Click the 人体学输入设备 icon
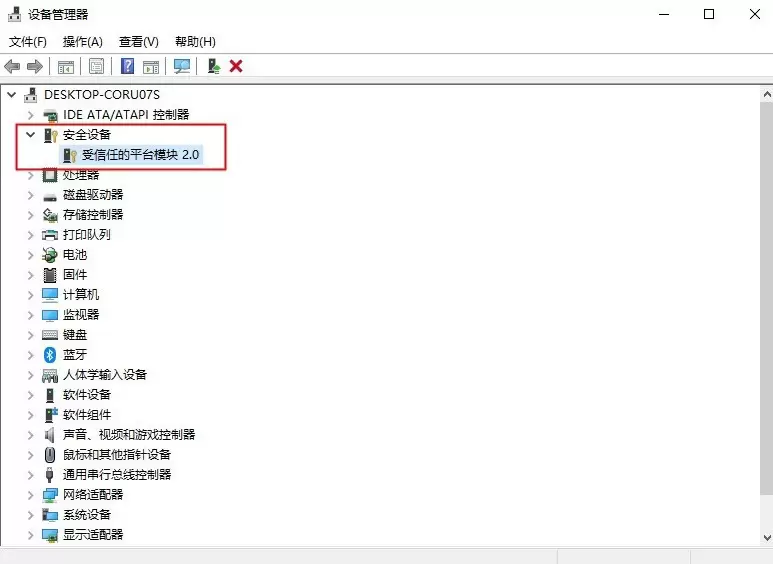This screenshot has width=773, height=564. point(50,376)
